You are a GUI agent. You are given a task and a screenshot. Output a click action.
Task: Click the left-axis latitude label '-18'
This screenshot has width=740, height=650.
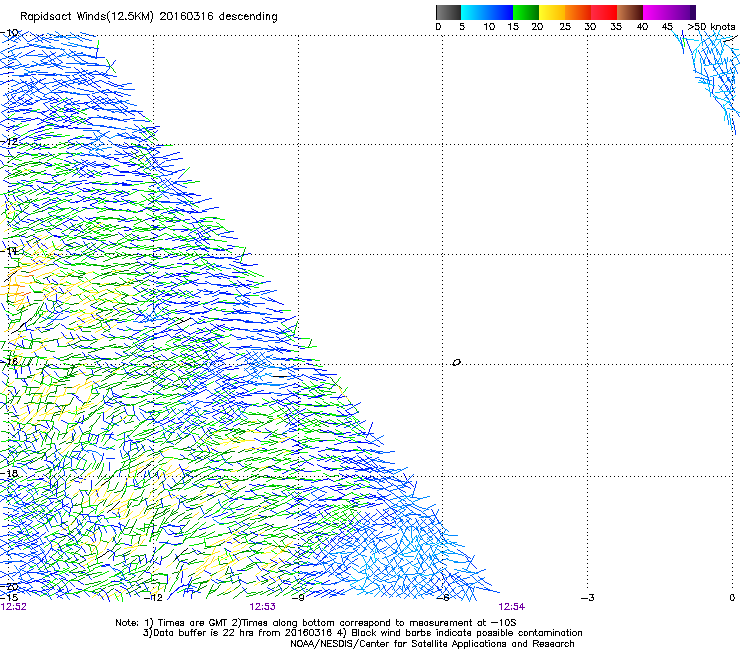coord(9,473)
